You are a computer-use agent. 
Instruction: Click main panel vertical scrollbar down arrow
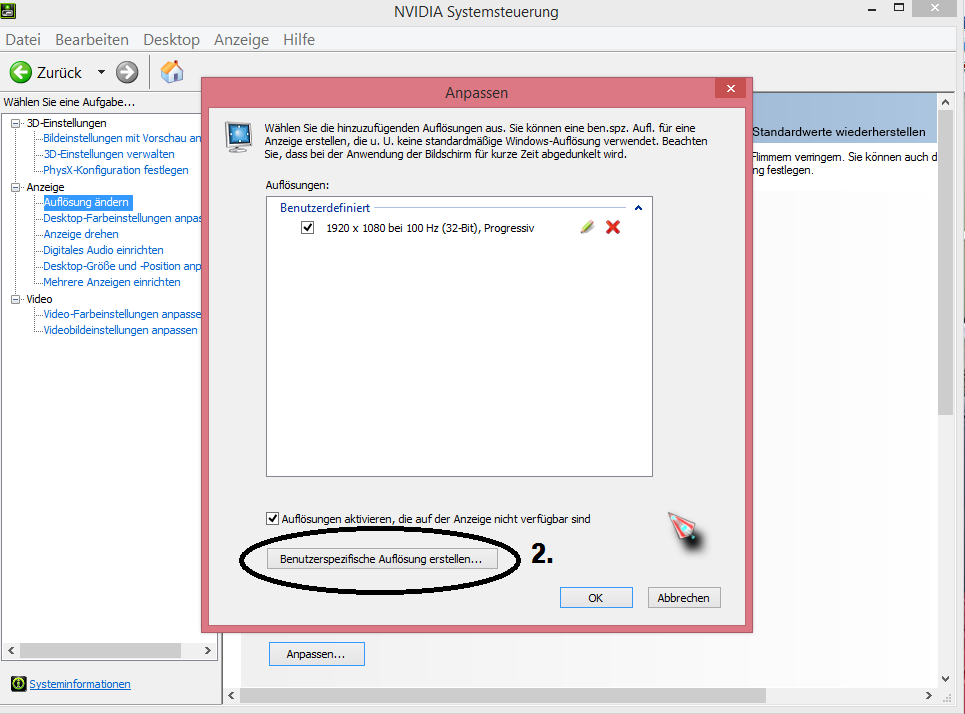coord(946,679)
